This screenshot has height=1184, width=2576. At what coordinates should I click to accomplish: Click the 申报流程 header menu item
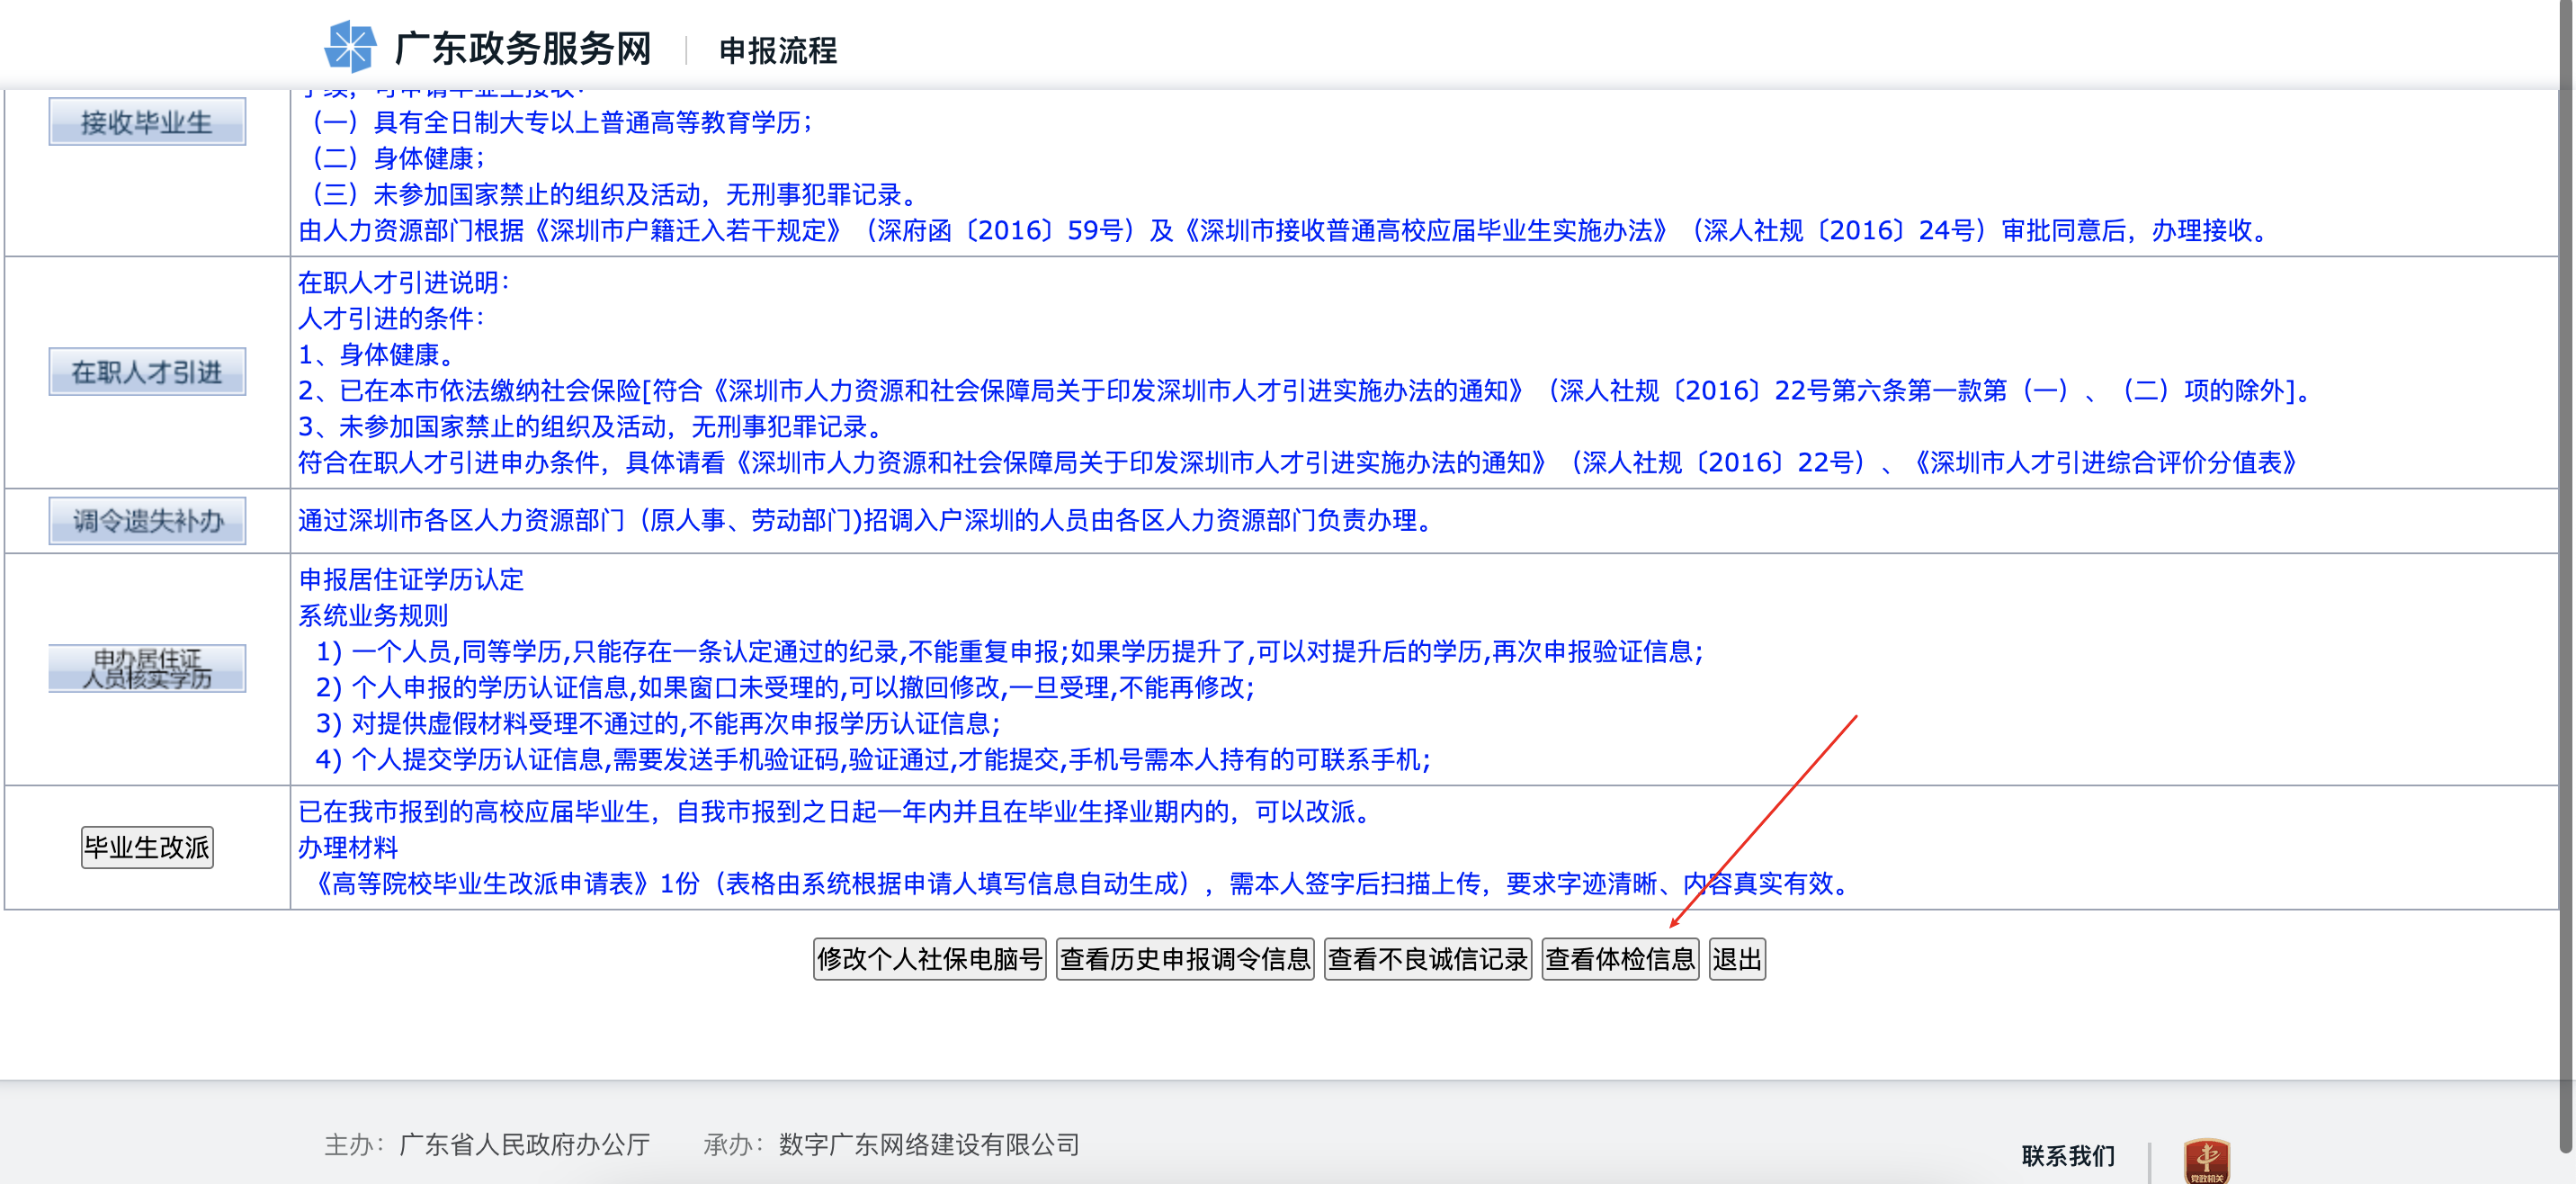[x=778, y=52]
